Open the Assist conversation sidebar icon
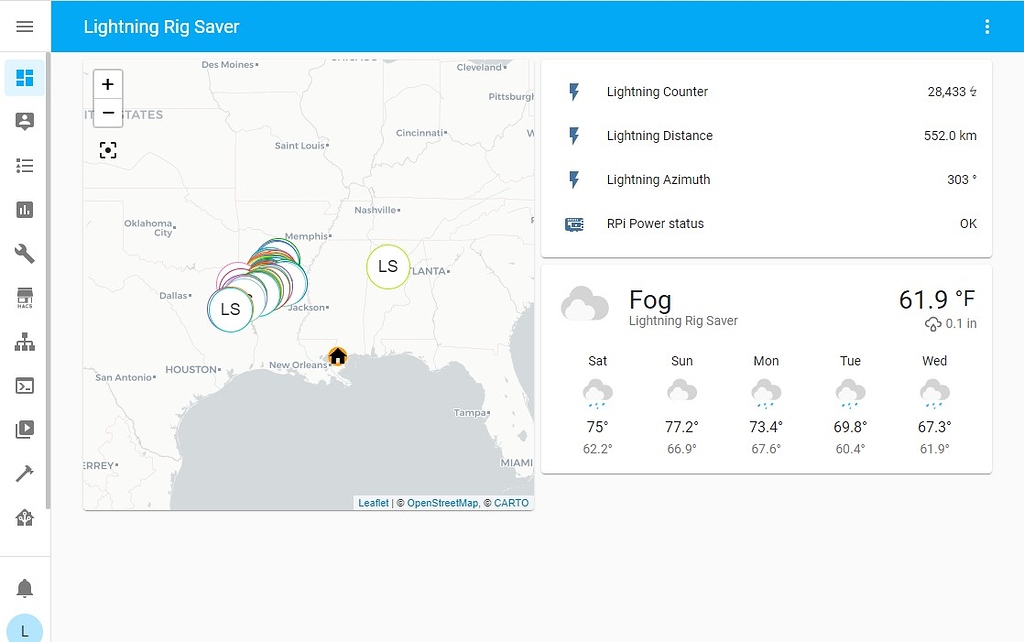1024x642 pixels. [25, 121]
